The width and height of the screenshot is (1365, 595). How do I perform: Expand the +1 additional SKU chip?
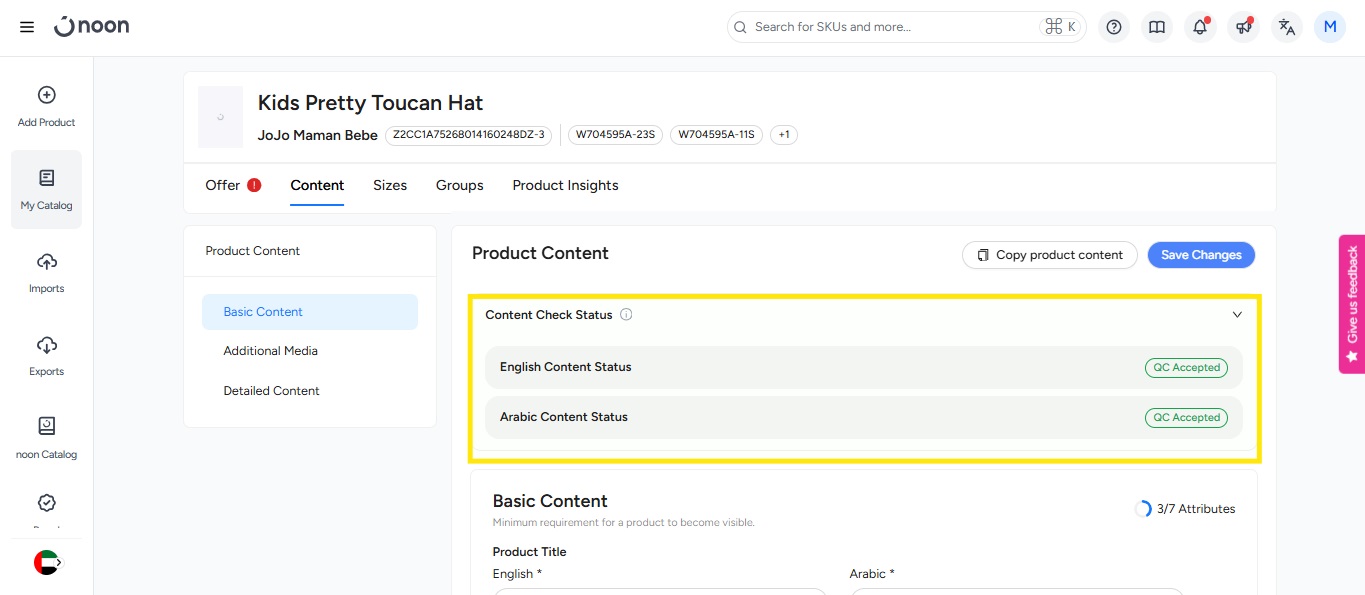click(783, 135)
